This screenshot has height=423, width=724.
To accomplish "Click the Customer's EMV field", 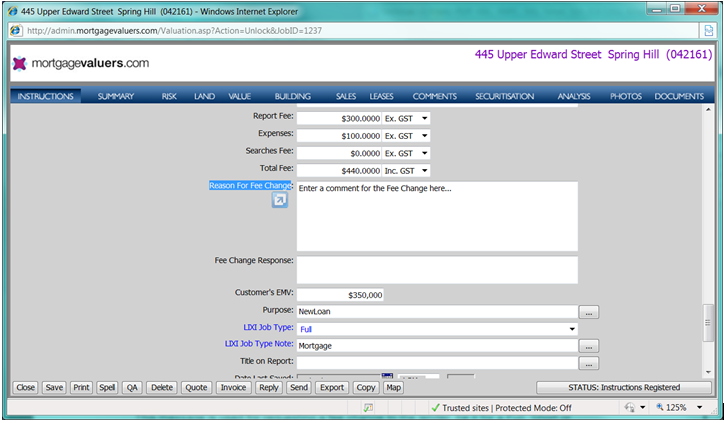I will 340,295.
